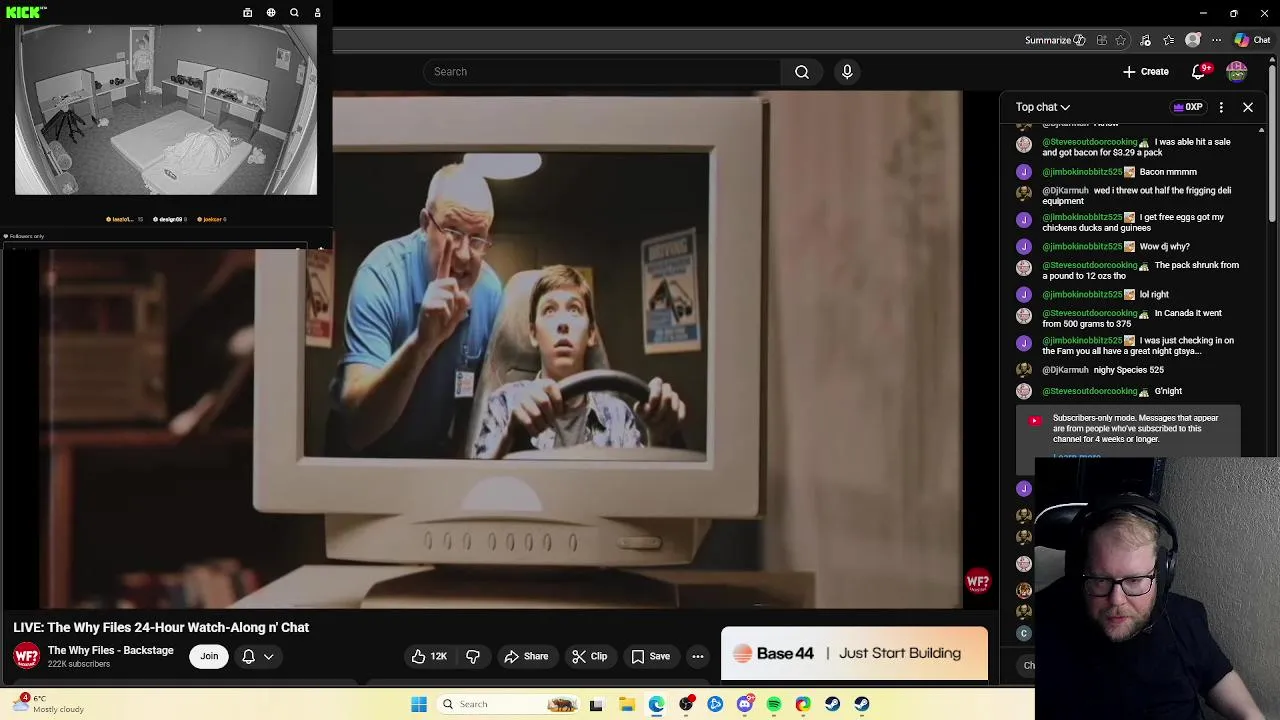
Task: Open Edge settings and more menu
Action: [1217, 40]
